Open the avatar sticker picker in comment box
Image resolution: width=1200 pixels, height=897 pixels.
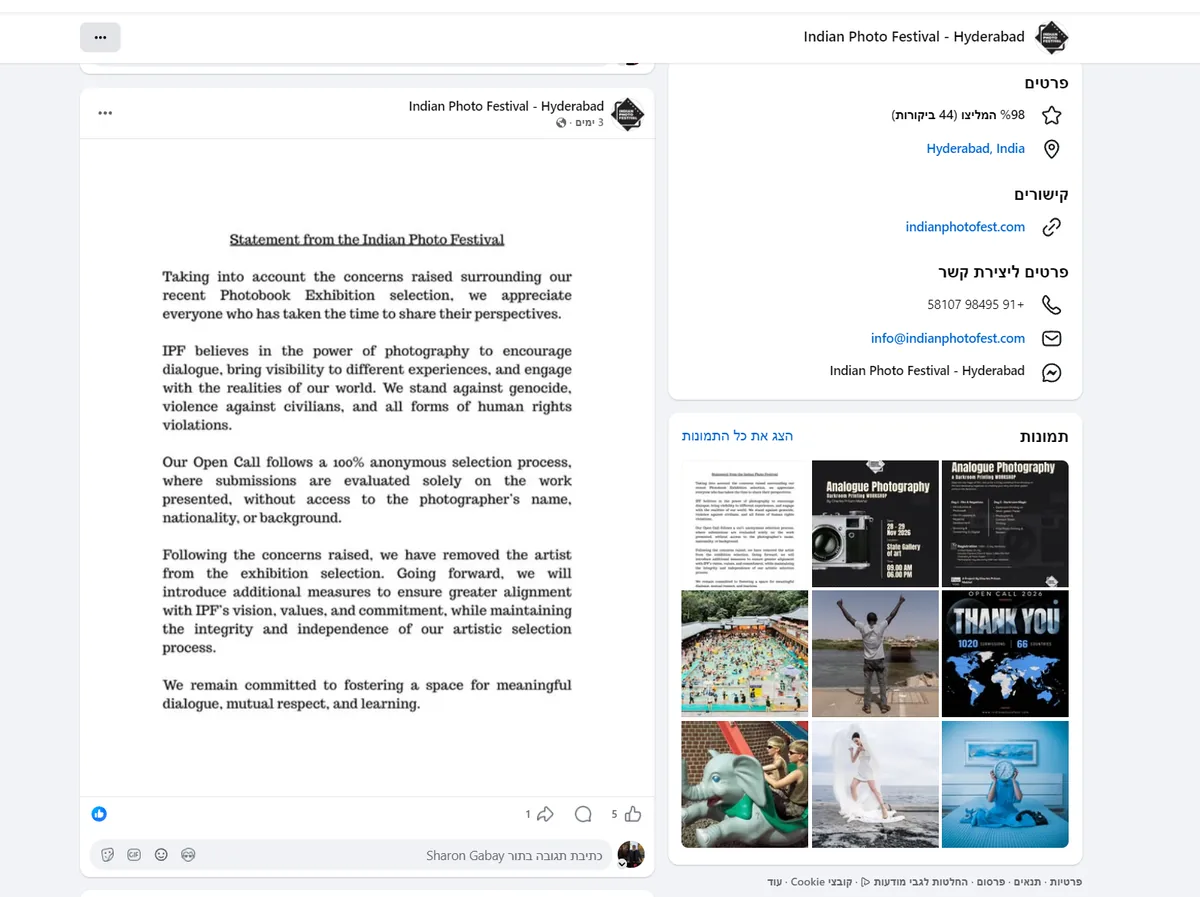(188, 855)
